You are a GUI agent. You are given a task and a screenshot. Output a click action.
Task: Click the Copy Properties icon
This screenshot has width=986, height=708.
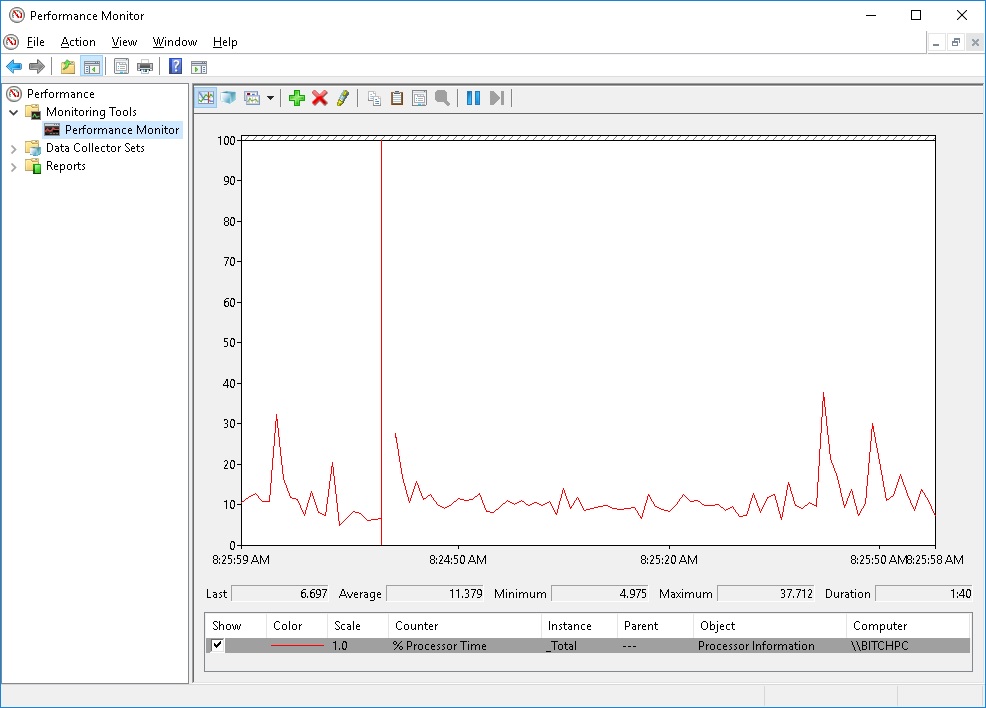pyautogui.click(x=374, y=98)
